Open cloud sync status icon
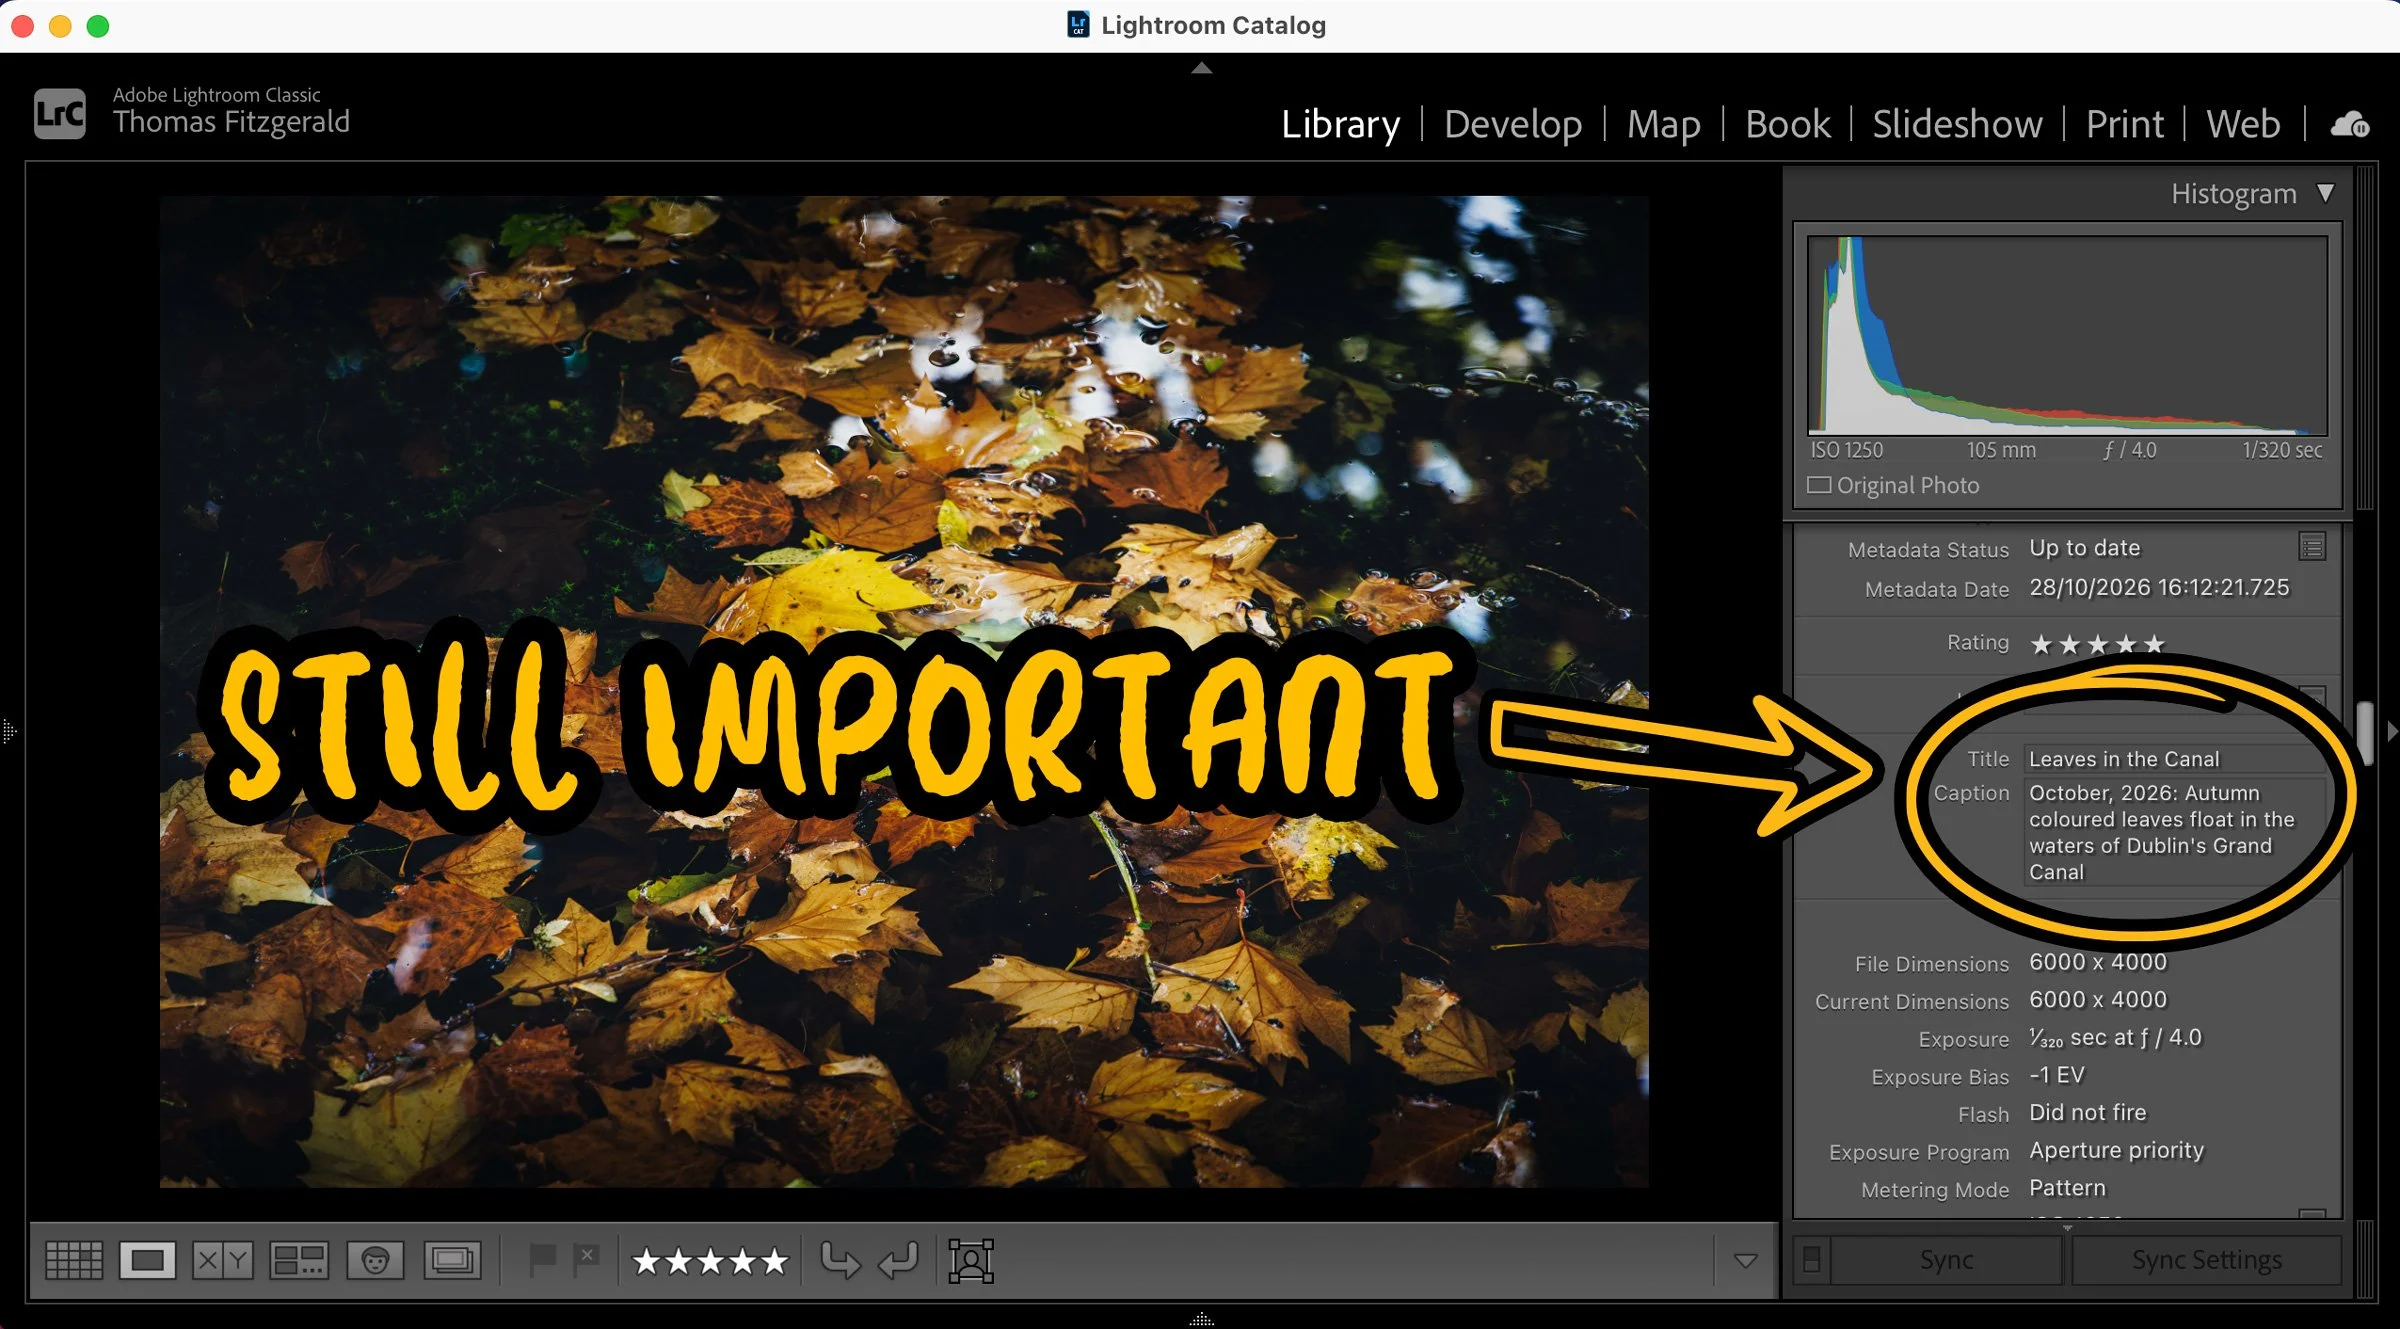 (2349, 125)
